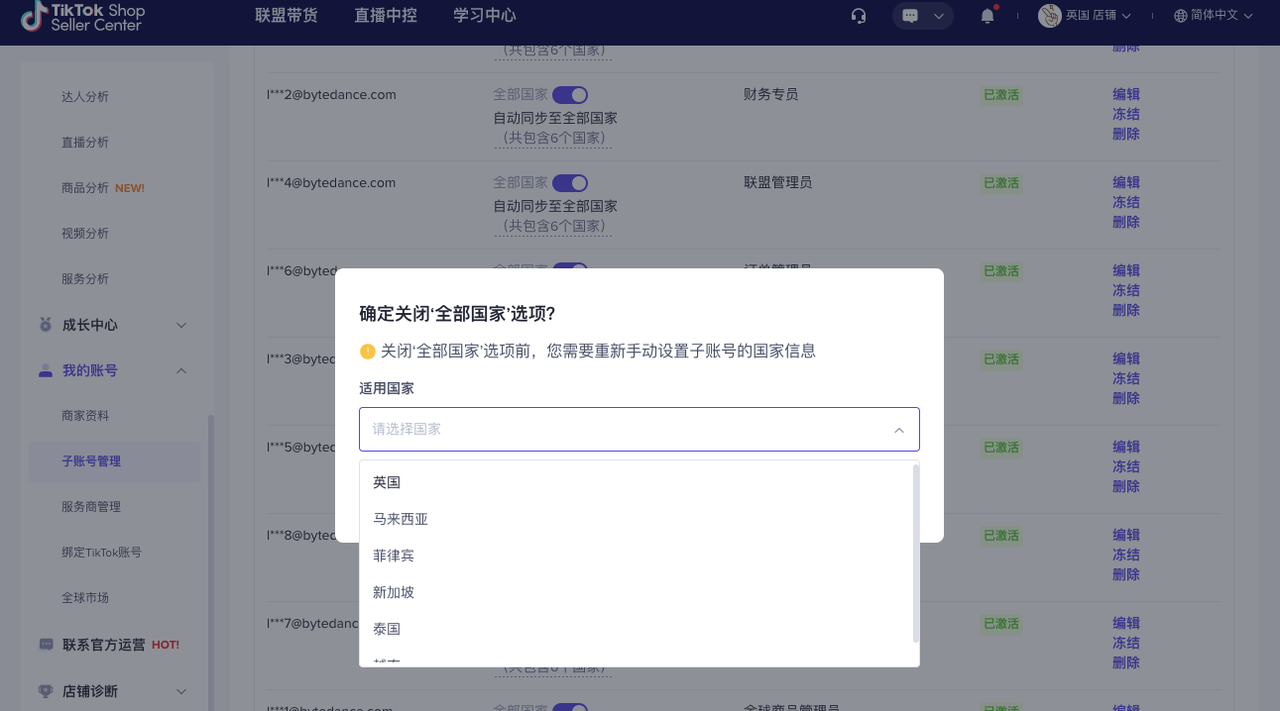
Task: Click the UK store avatar icon
Action: click(1049, 16)
